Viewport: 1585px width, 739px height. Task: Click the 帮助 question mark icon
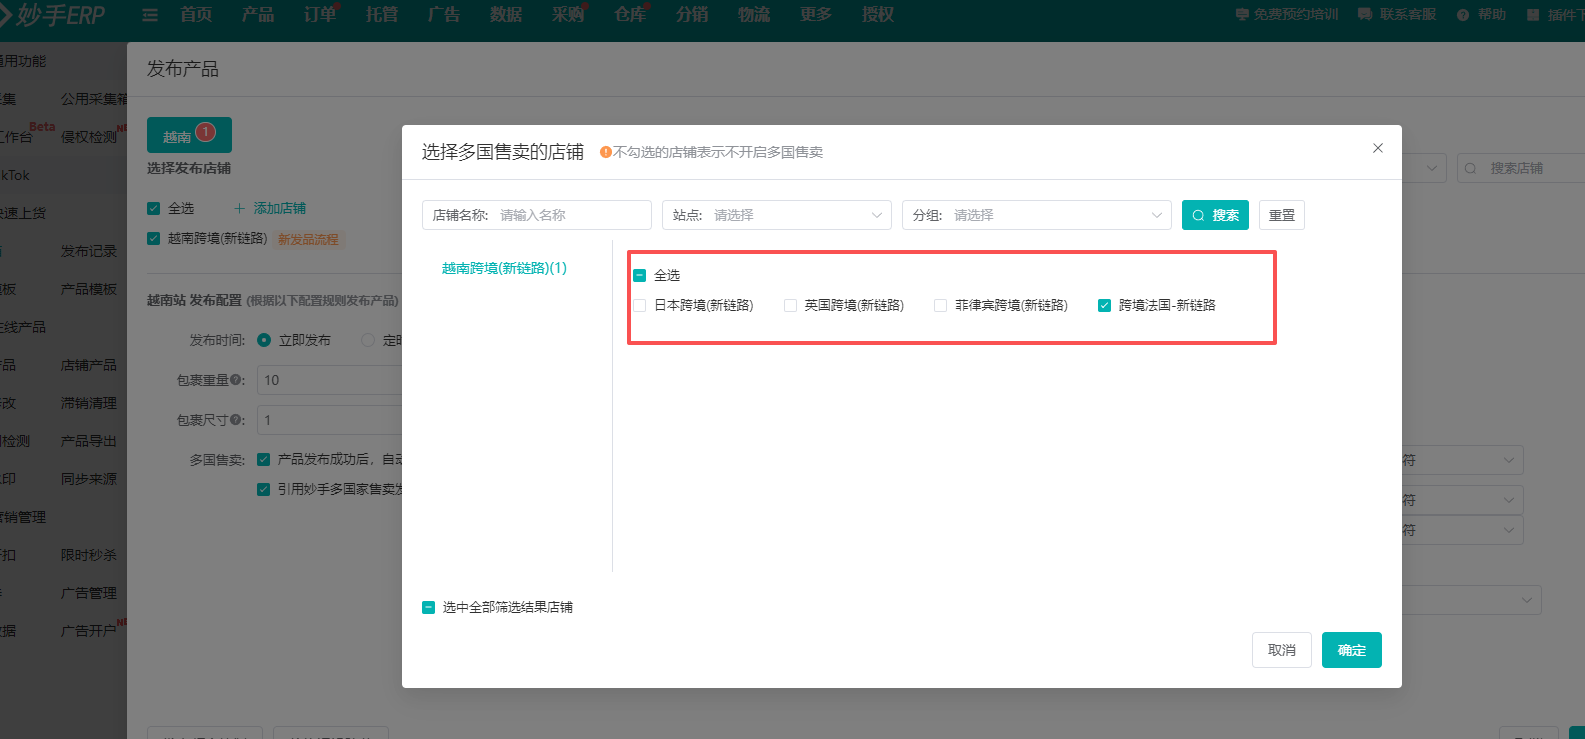tap(1463, 15)
